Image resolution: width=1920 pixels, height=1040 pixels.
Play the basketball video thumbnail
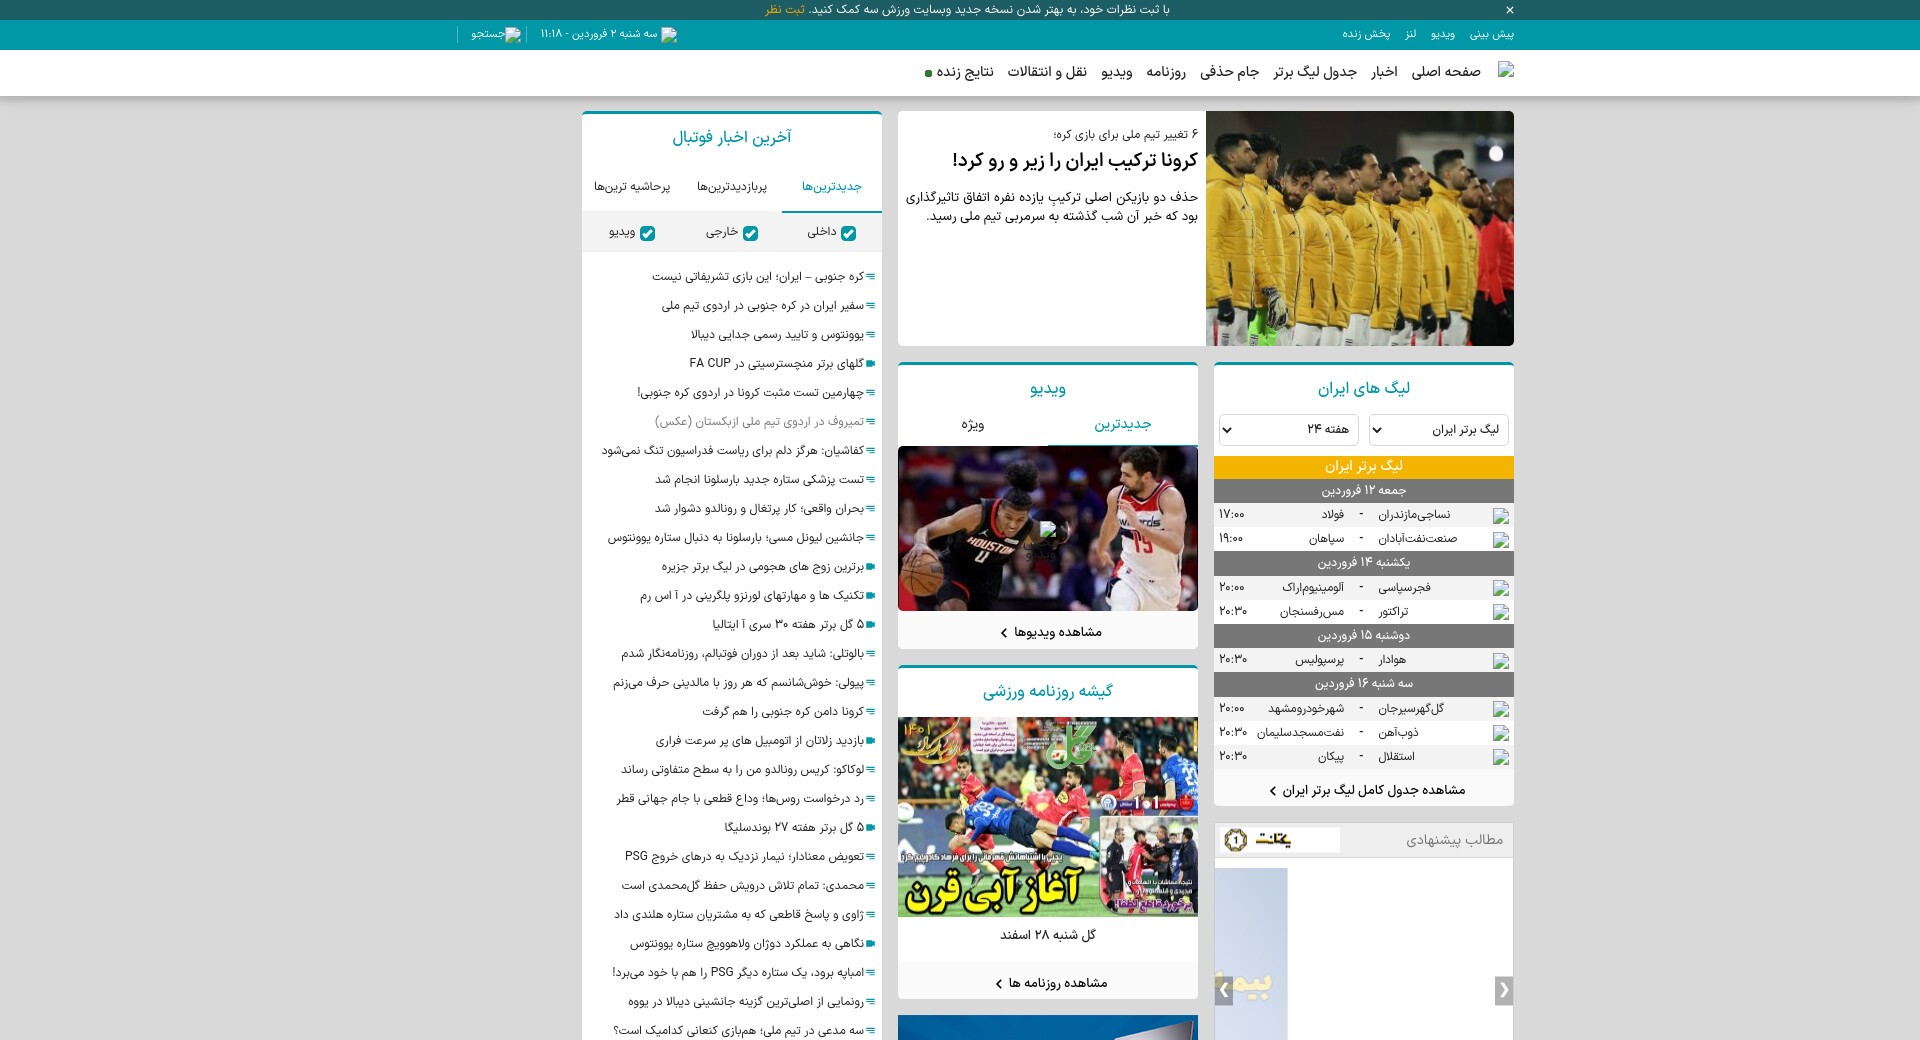click(1047, 528)
